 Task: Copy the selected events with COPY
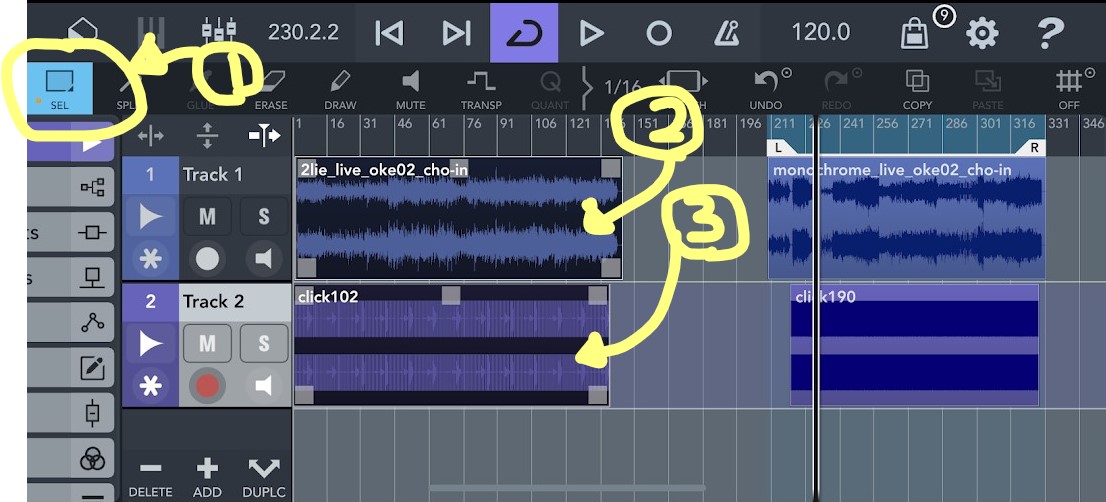pyautogui.click(x=917, y=89)
